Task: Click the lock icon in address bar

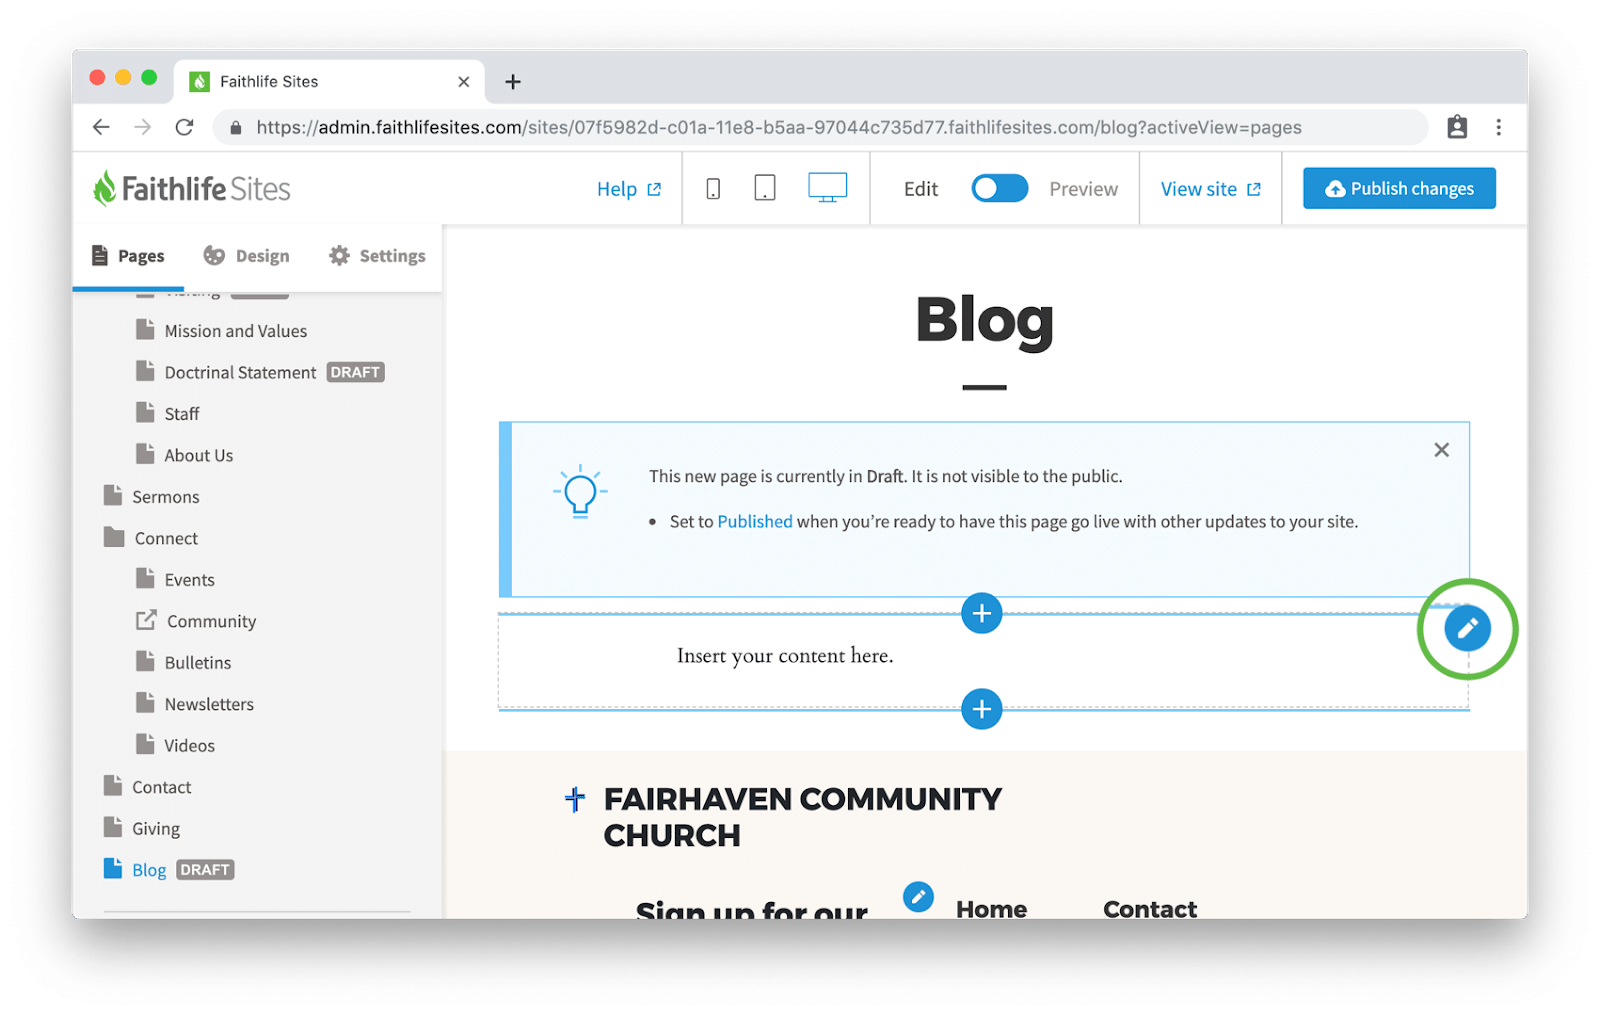Action: click(x=236, y=128)
